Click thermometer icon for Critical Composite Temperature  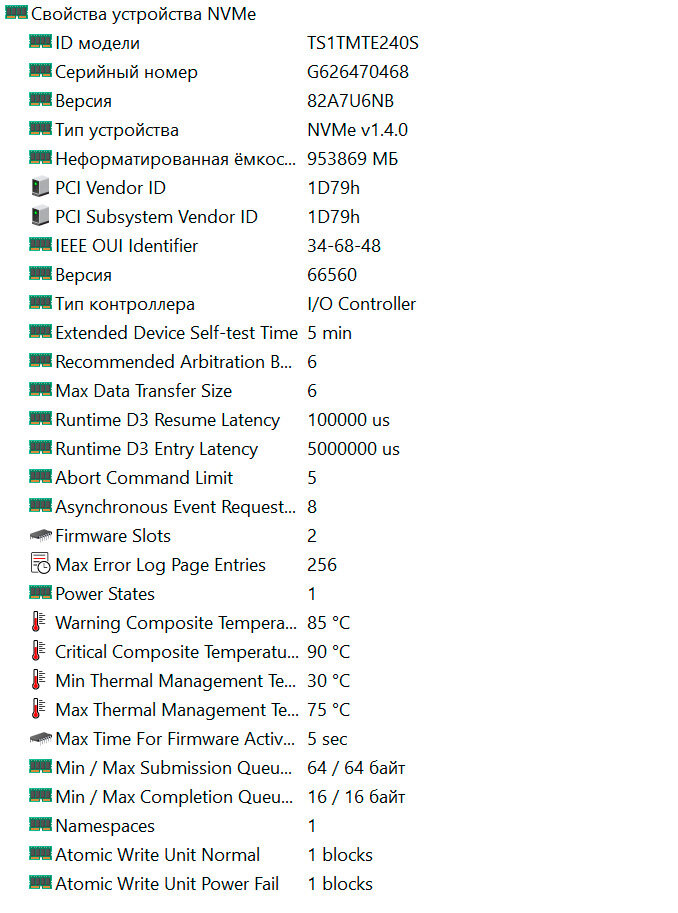(38, 651)
